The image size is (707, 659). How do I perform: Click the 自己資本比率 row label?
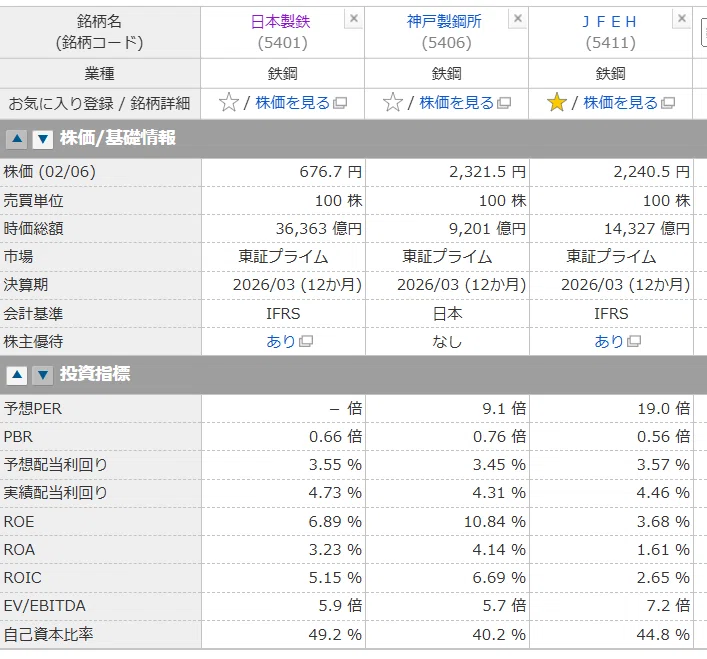[x=48, y=635]
